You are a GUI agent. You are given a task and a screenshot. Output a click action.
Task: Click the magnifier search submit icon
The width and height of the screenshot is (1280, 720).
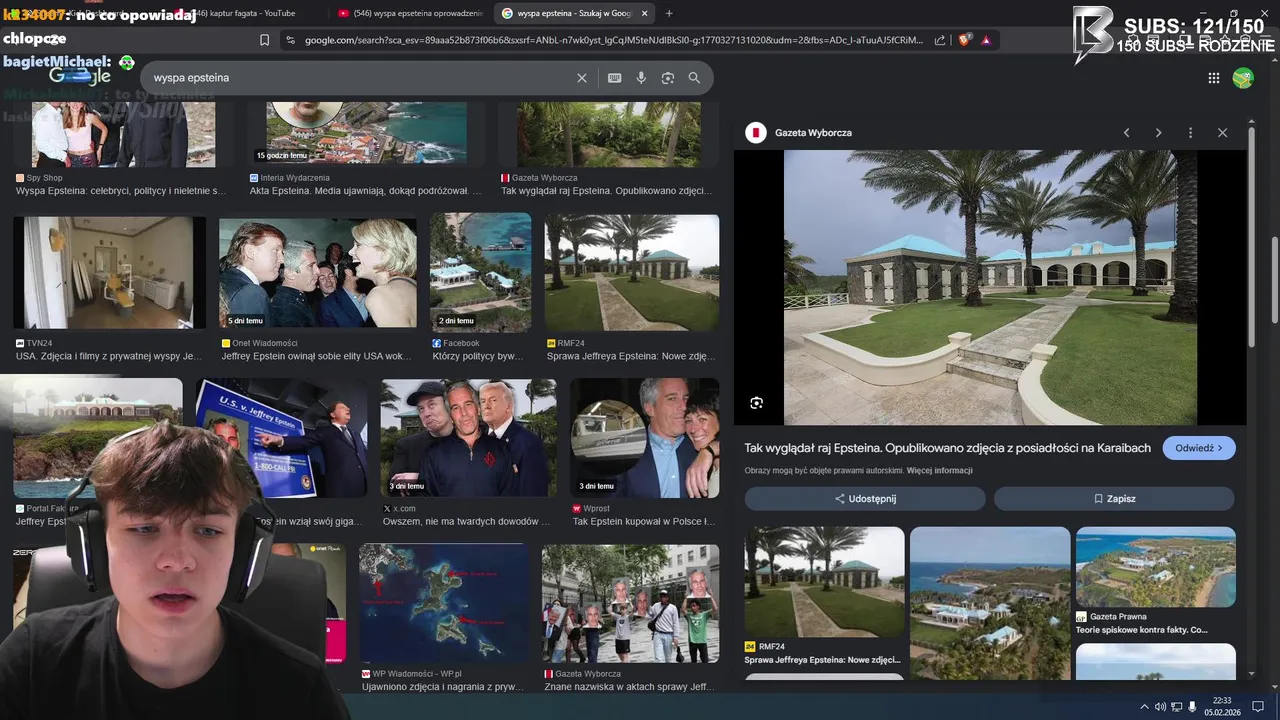pos(694,78)
